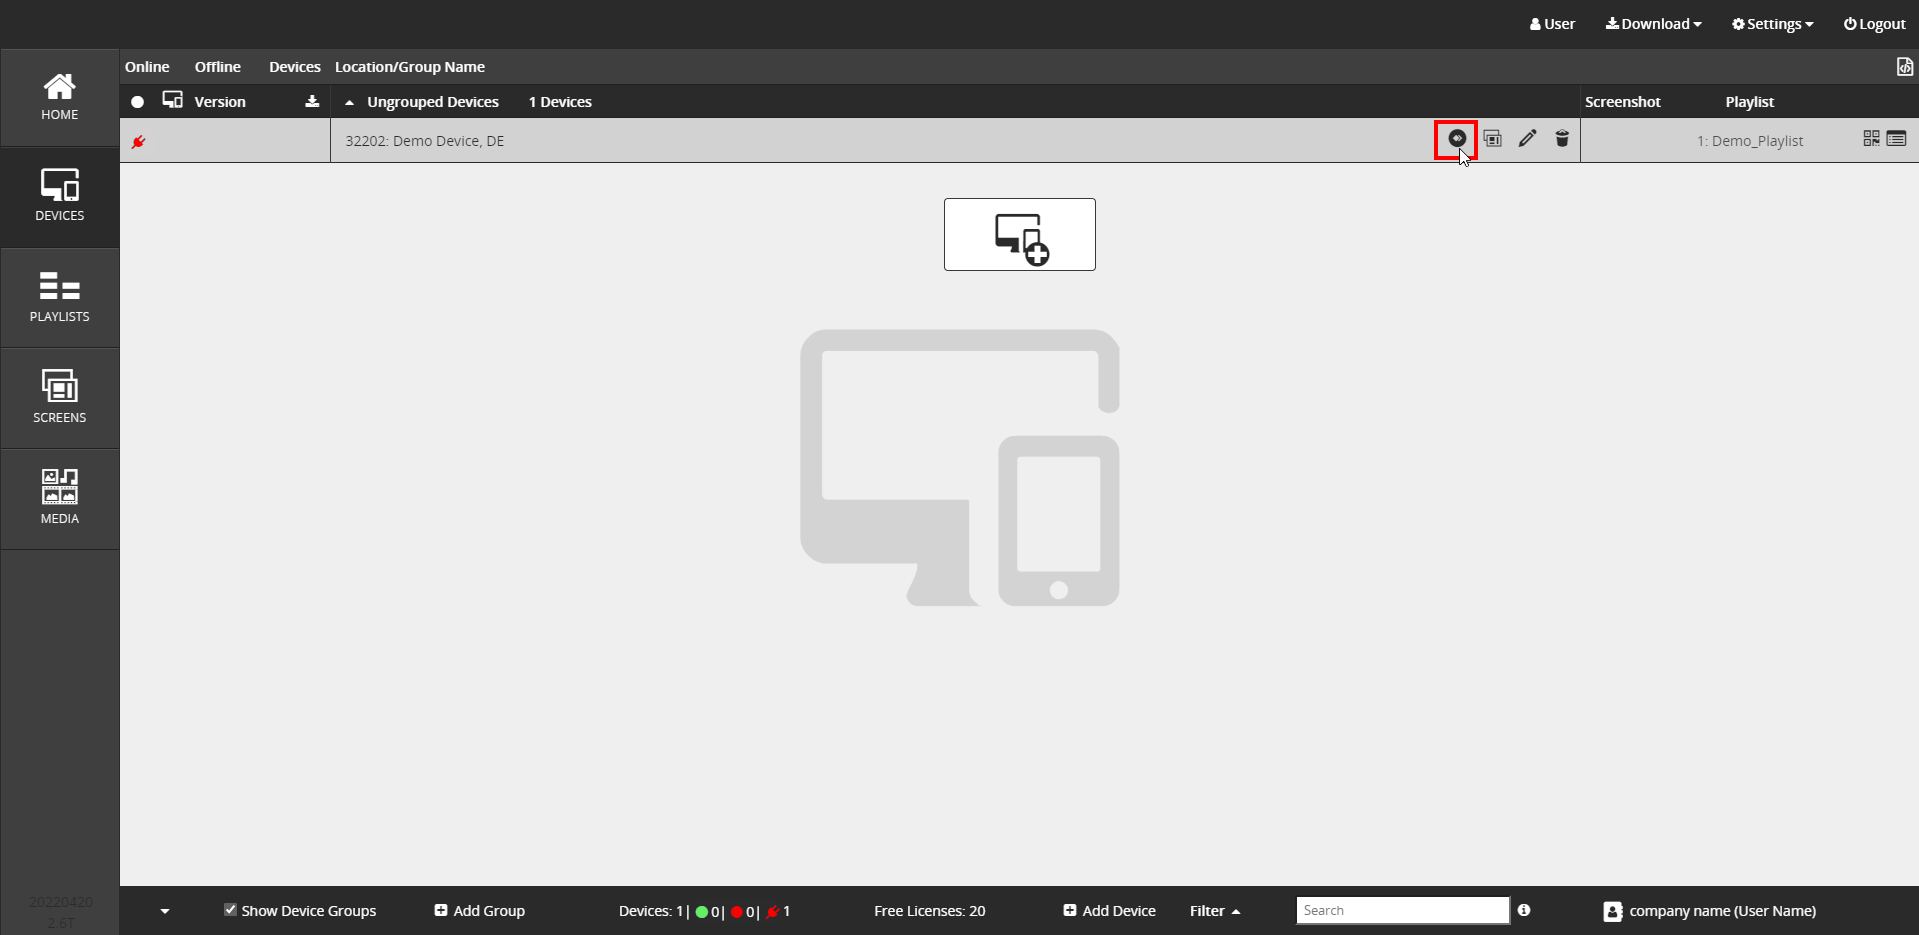
Task: Click the info icon next to Search
Action: tap(1524, 910)
